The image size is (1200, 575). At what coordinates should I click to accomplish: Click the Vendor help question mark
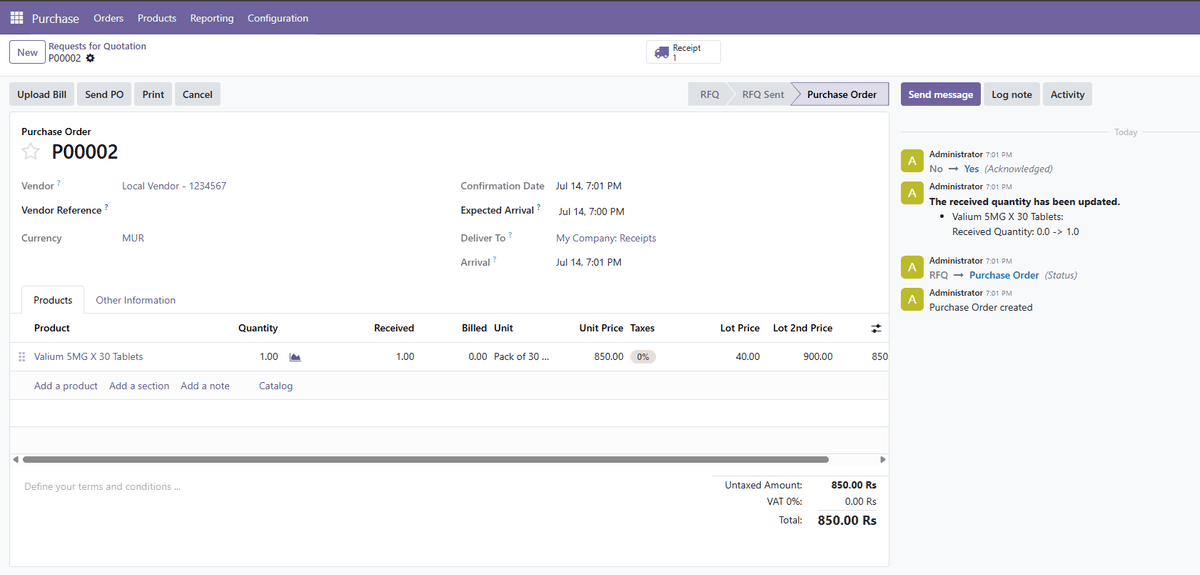coord(59,183)
